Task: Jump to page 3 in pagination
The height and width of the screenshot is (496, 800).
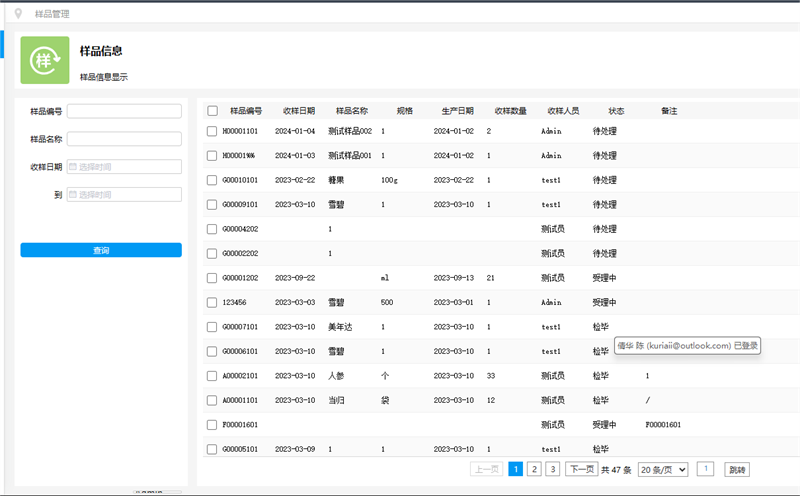Action: [553, 469]
